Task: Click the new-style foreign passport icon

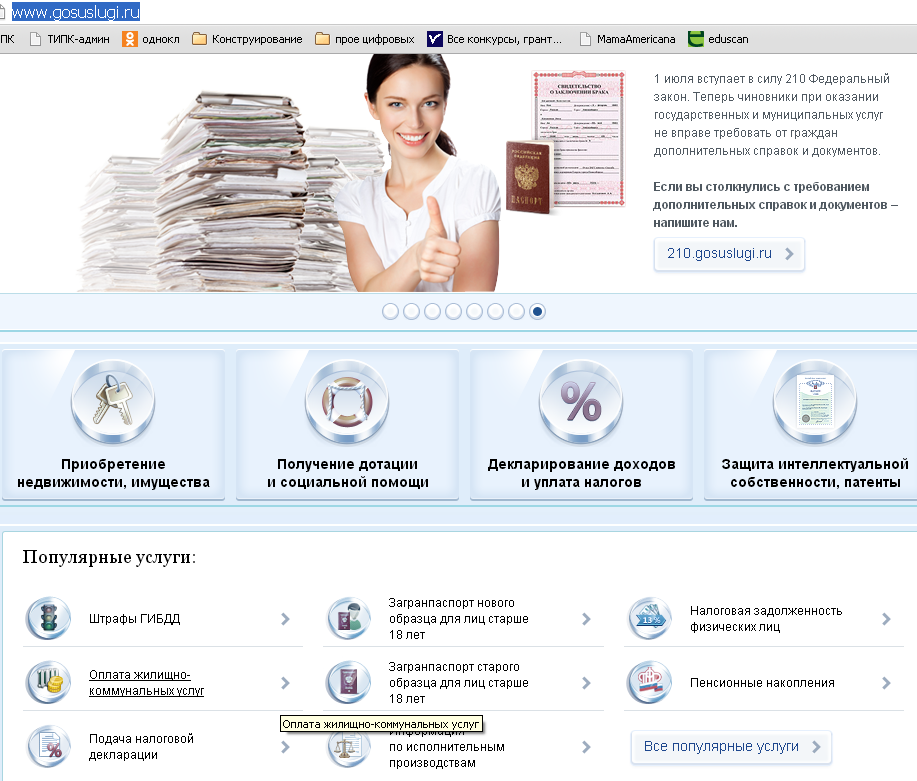Action: click(x=349, y=619)
